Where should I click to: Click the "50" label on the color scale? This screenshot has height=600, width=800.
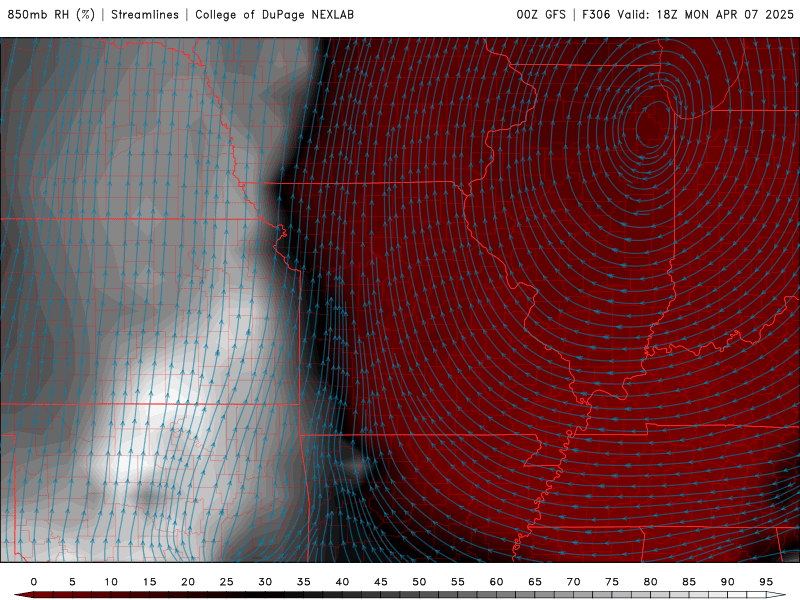(x=419, y=582)
